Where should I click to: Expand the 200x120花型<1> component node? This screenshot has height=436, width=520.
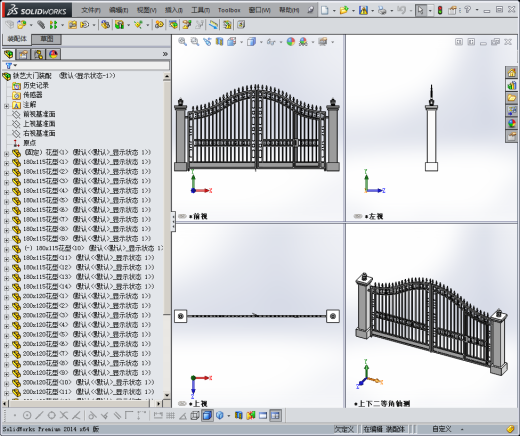point(6,297)
